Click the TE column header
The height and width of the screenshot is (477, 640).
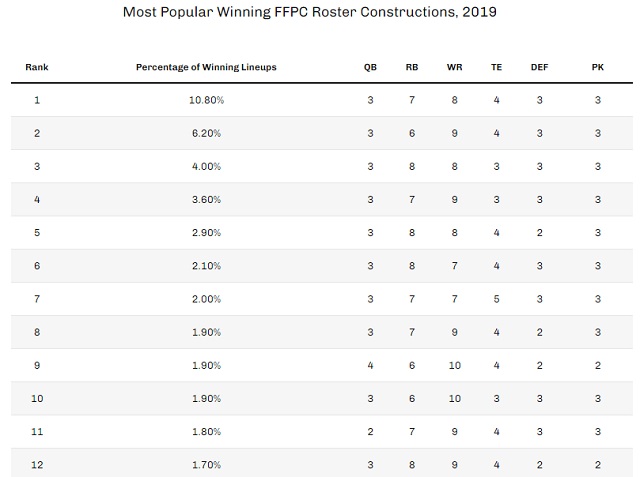pyautogui.click(x=496, y=67)
